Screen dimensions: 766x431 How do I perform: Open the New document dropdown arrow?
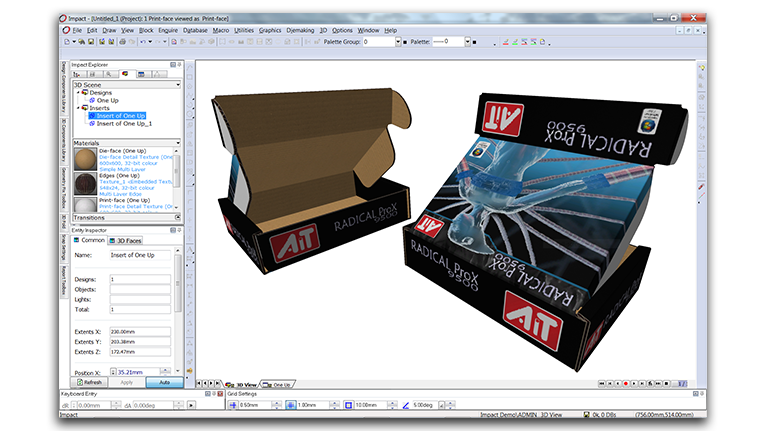(74, 42)
